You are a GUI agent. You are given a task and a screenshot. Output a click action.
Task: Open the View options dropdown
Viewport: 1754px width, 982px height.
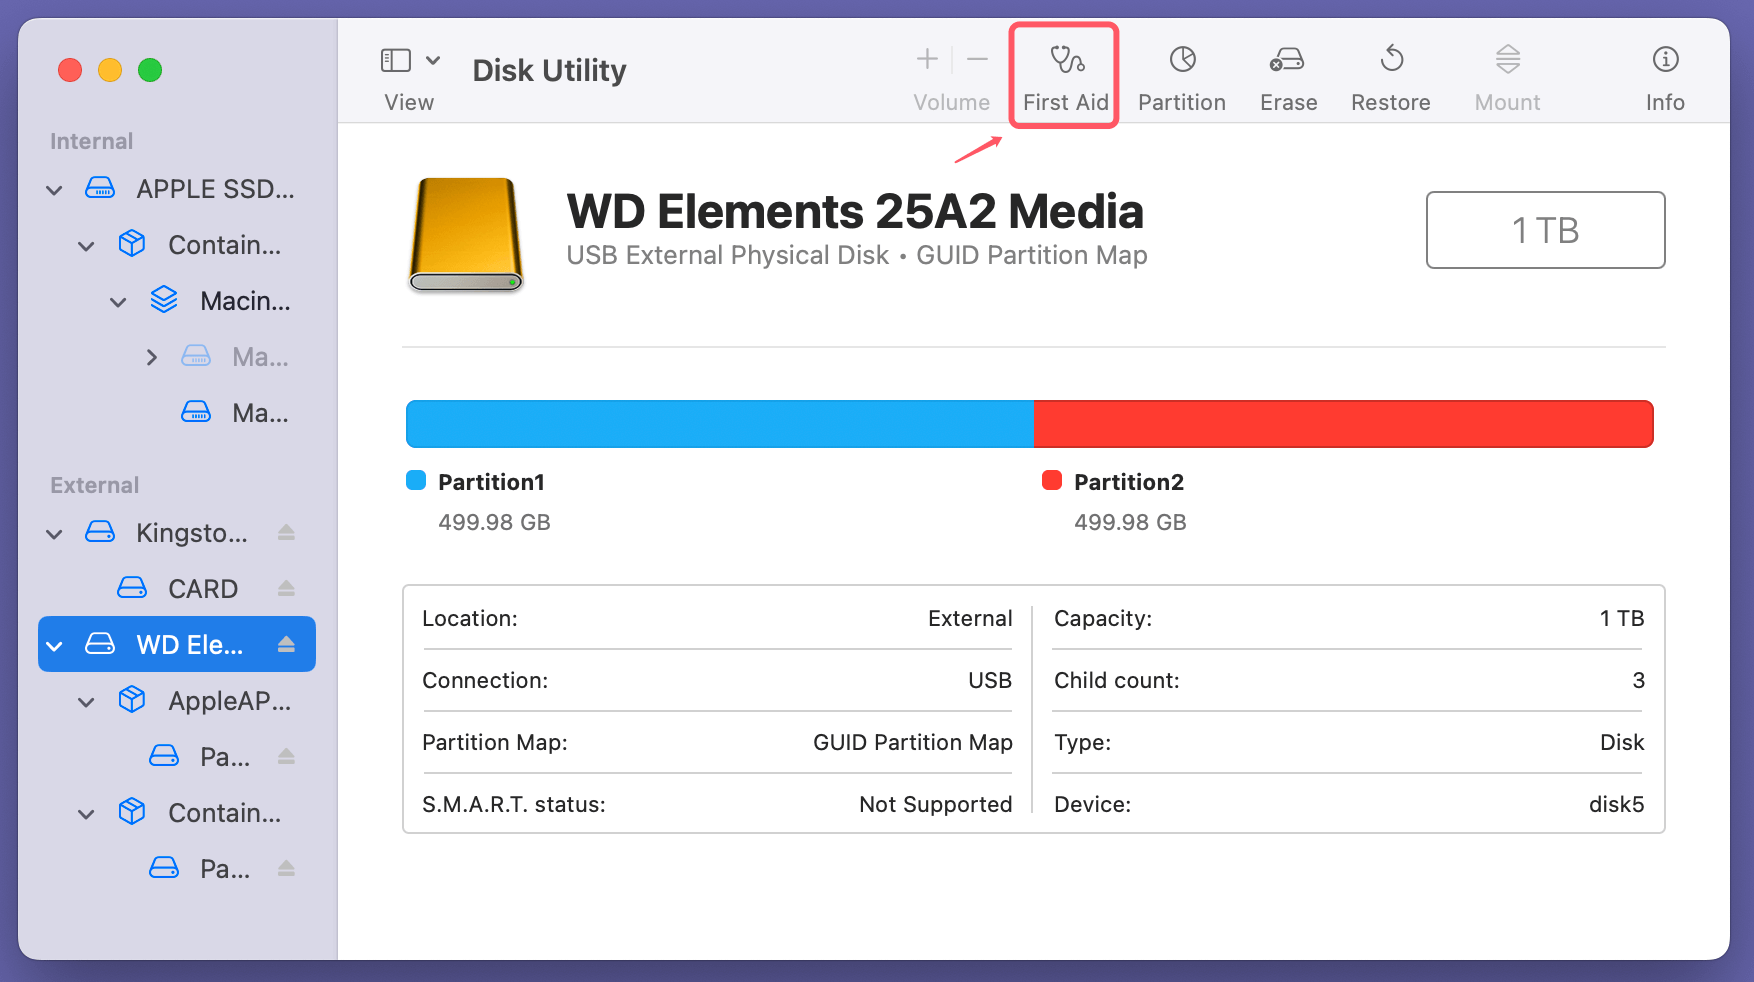coord(433,60)
